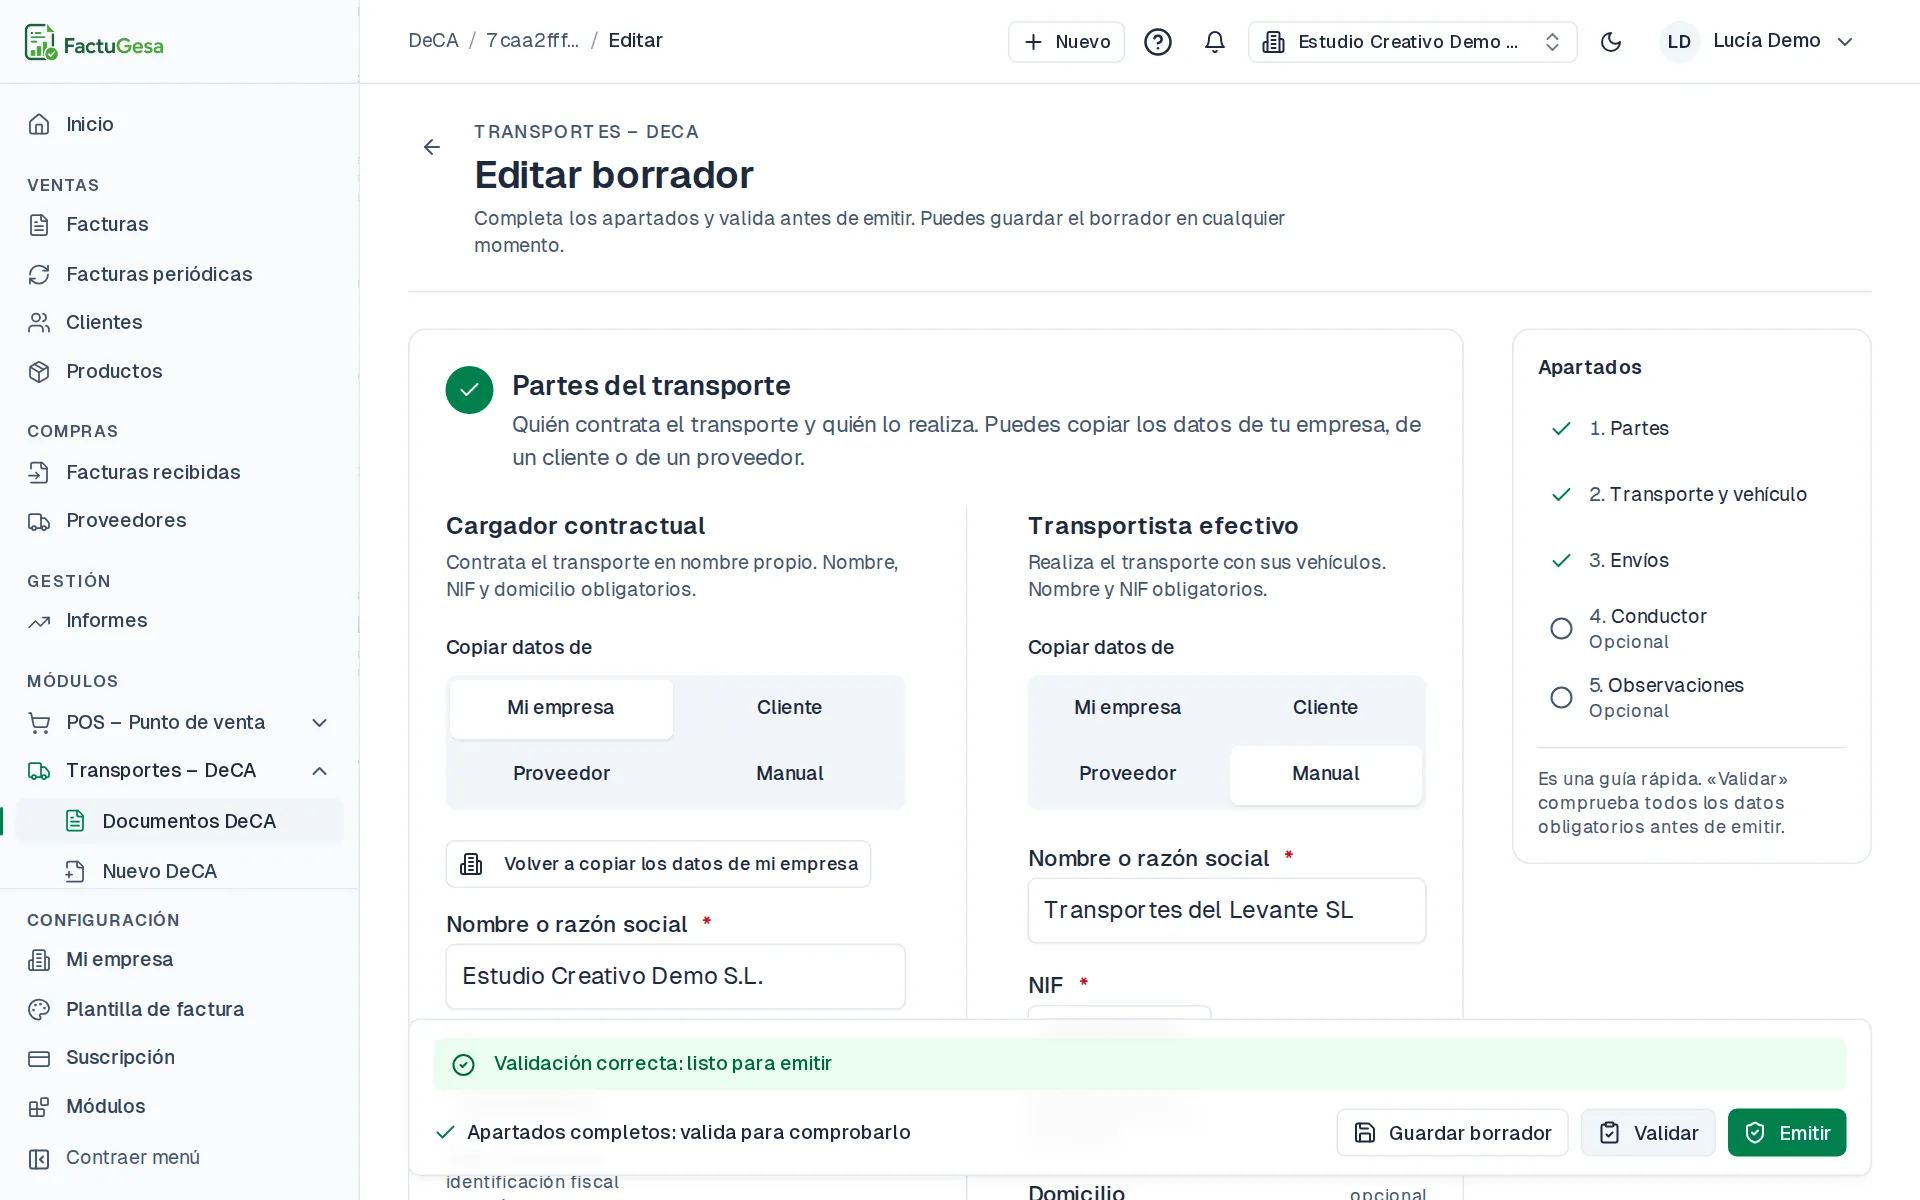This screenshot has height=1200, width=1920.
Task: Click the FactuGesa logo icon
Action: [x=40, y=42]
